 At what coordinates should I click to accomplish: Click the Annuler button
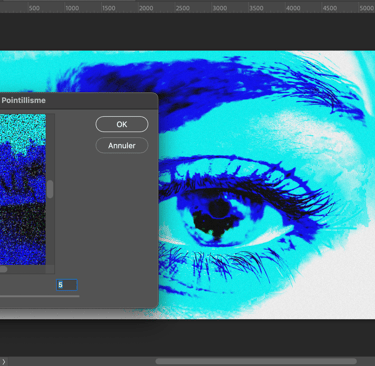click(122, 145)
